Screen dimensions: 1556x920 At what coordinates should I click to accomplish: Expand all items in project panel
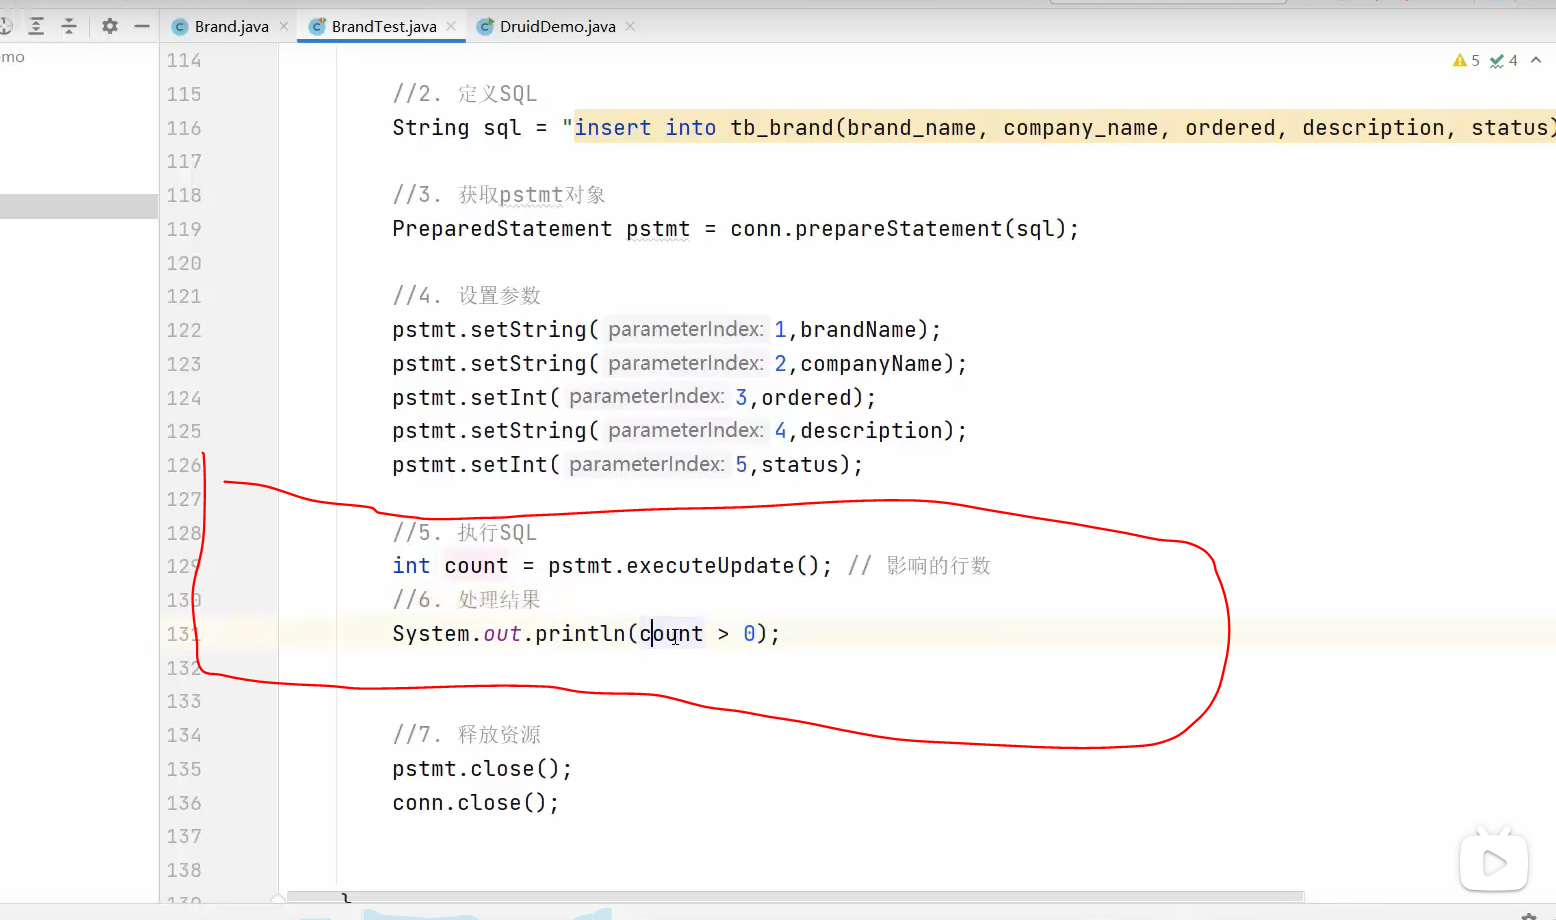click(36, 26)
